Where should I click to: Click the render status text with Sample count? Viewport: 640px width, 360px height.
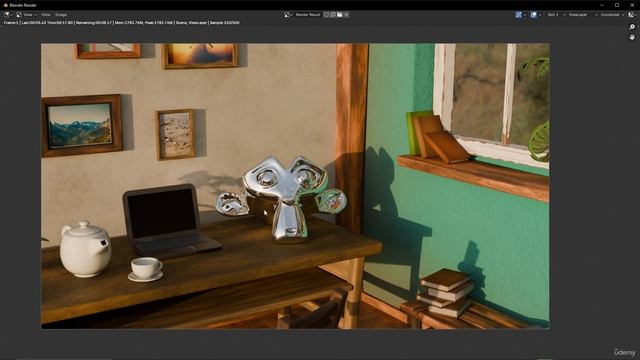point(122,23)
